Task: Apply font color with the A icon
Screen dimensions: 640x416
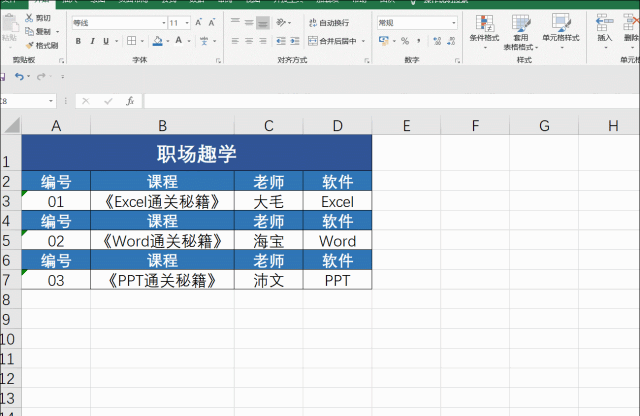Action: tap(178, 40)
